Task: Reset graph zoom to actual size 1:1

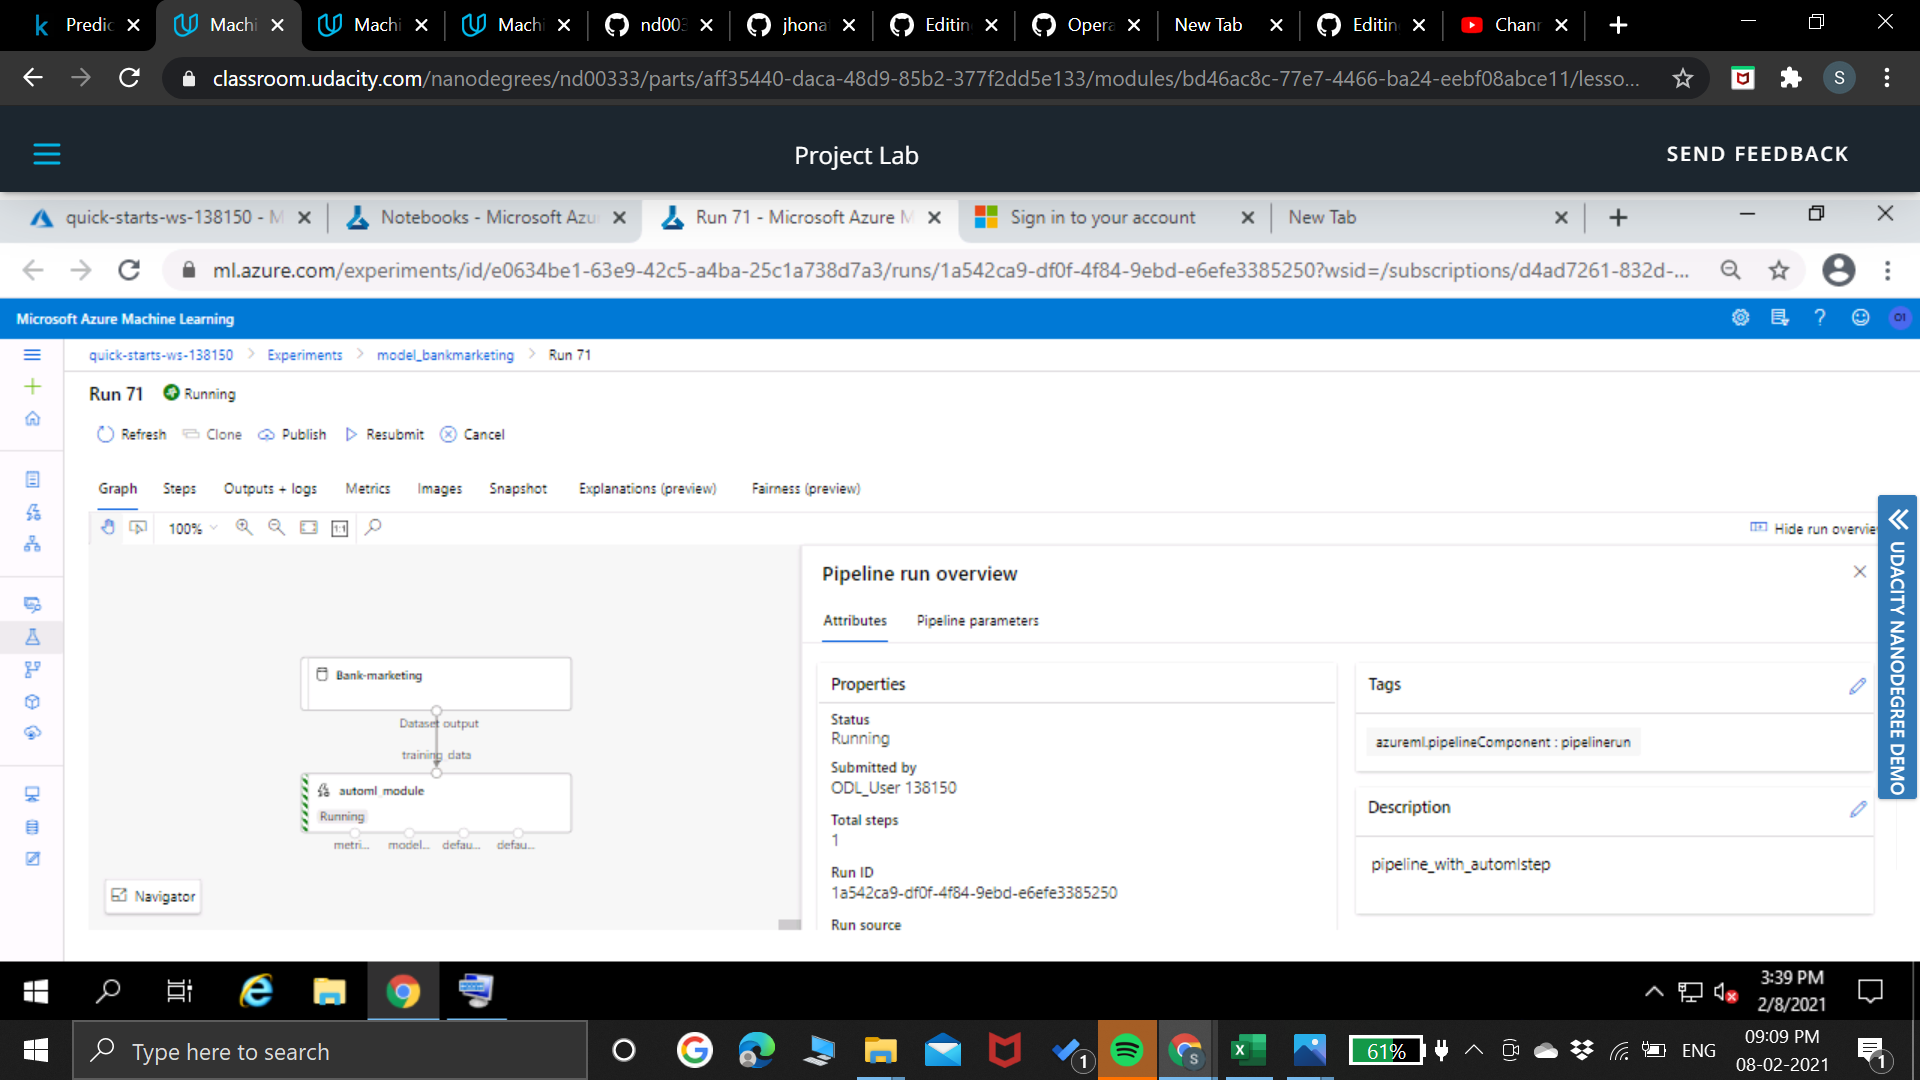Action: (340, 528)
